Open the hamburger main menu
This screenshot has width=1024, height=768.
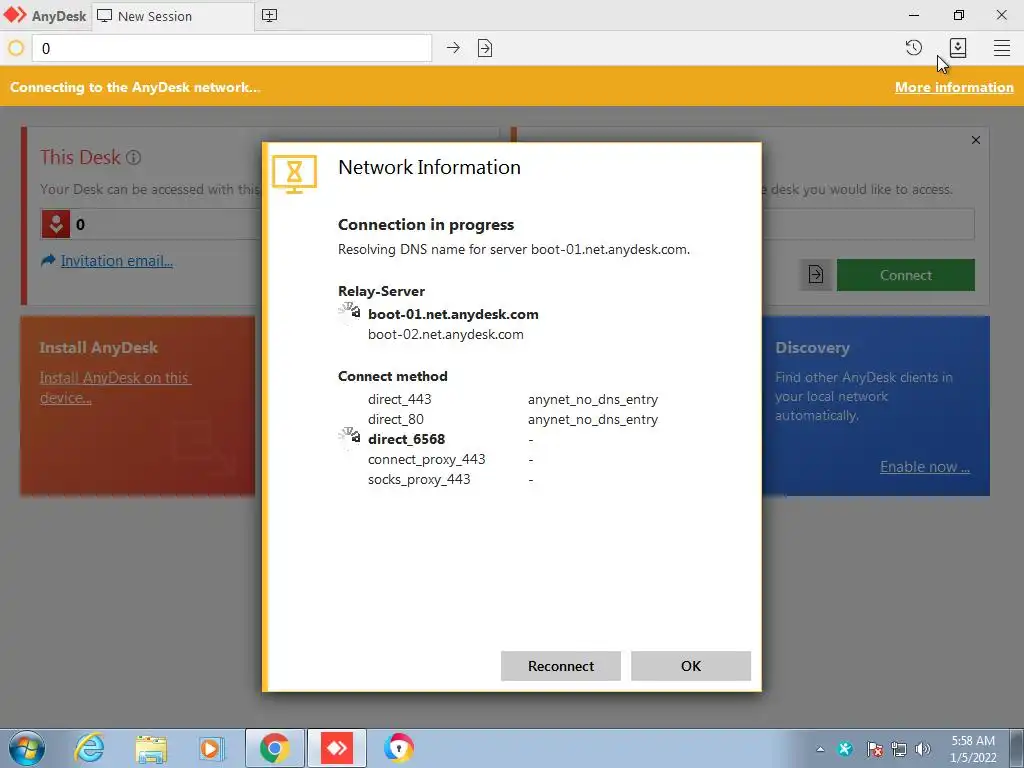click(1002, 48)
